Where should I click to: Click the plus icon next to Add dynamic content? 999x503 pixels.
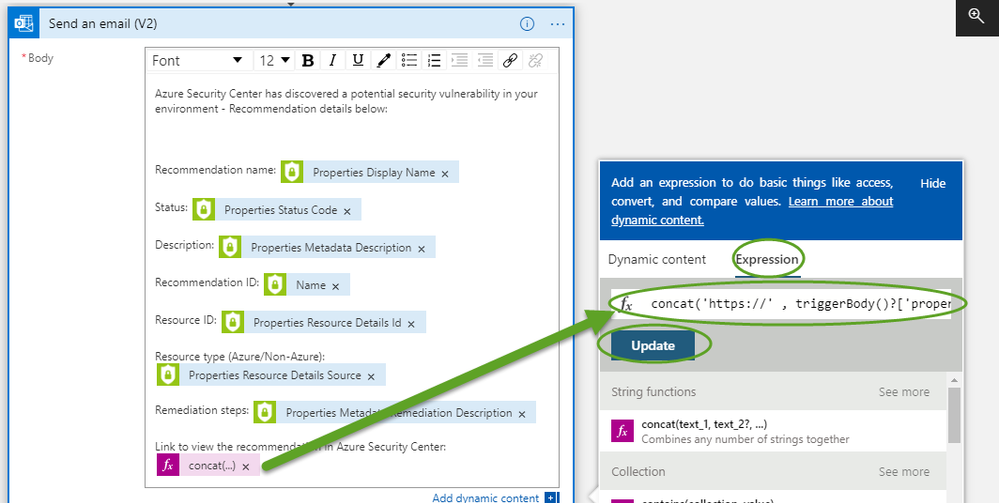(552, 498)
